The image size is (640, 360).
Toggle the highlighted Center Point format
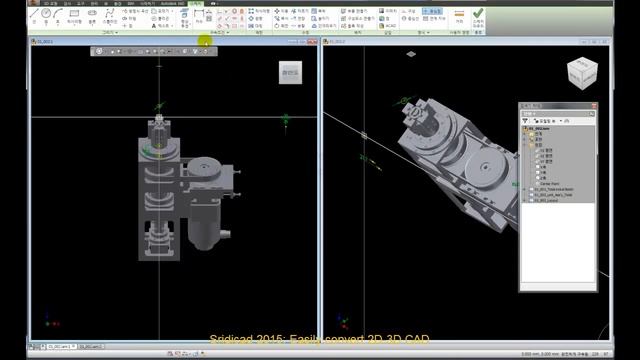[x=432, y=11]
